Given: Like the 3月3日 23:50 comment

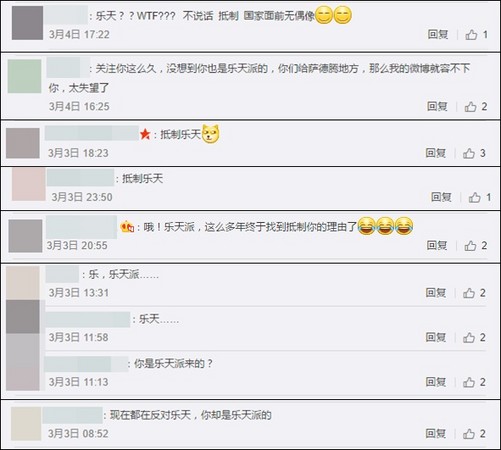Looking at the screenshot, I should [475, 197].
